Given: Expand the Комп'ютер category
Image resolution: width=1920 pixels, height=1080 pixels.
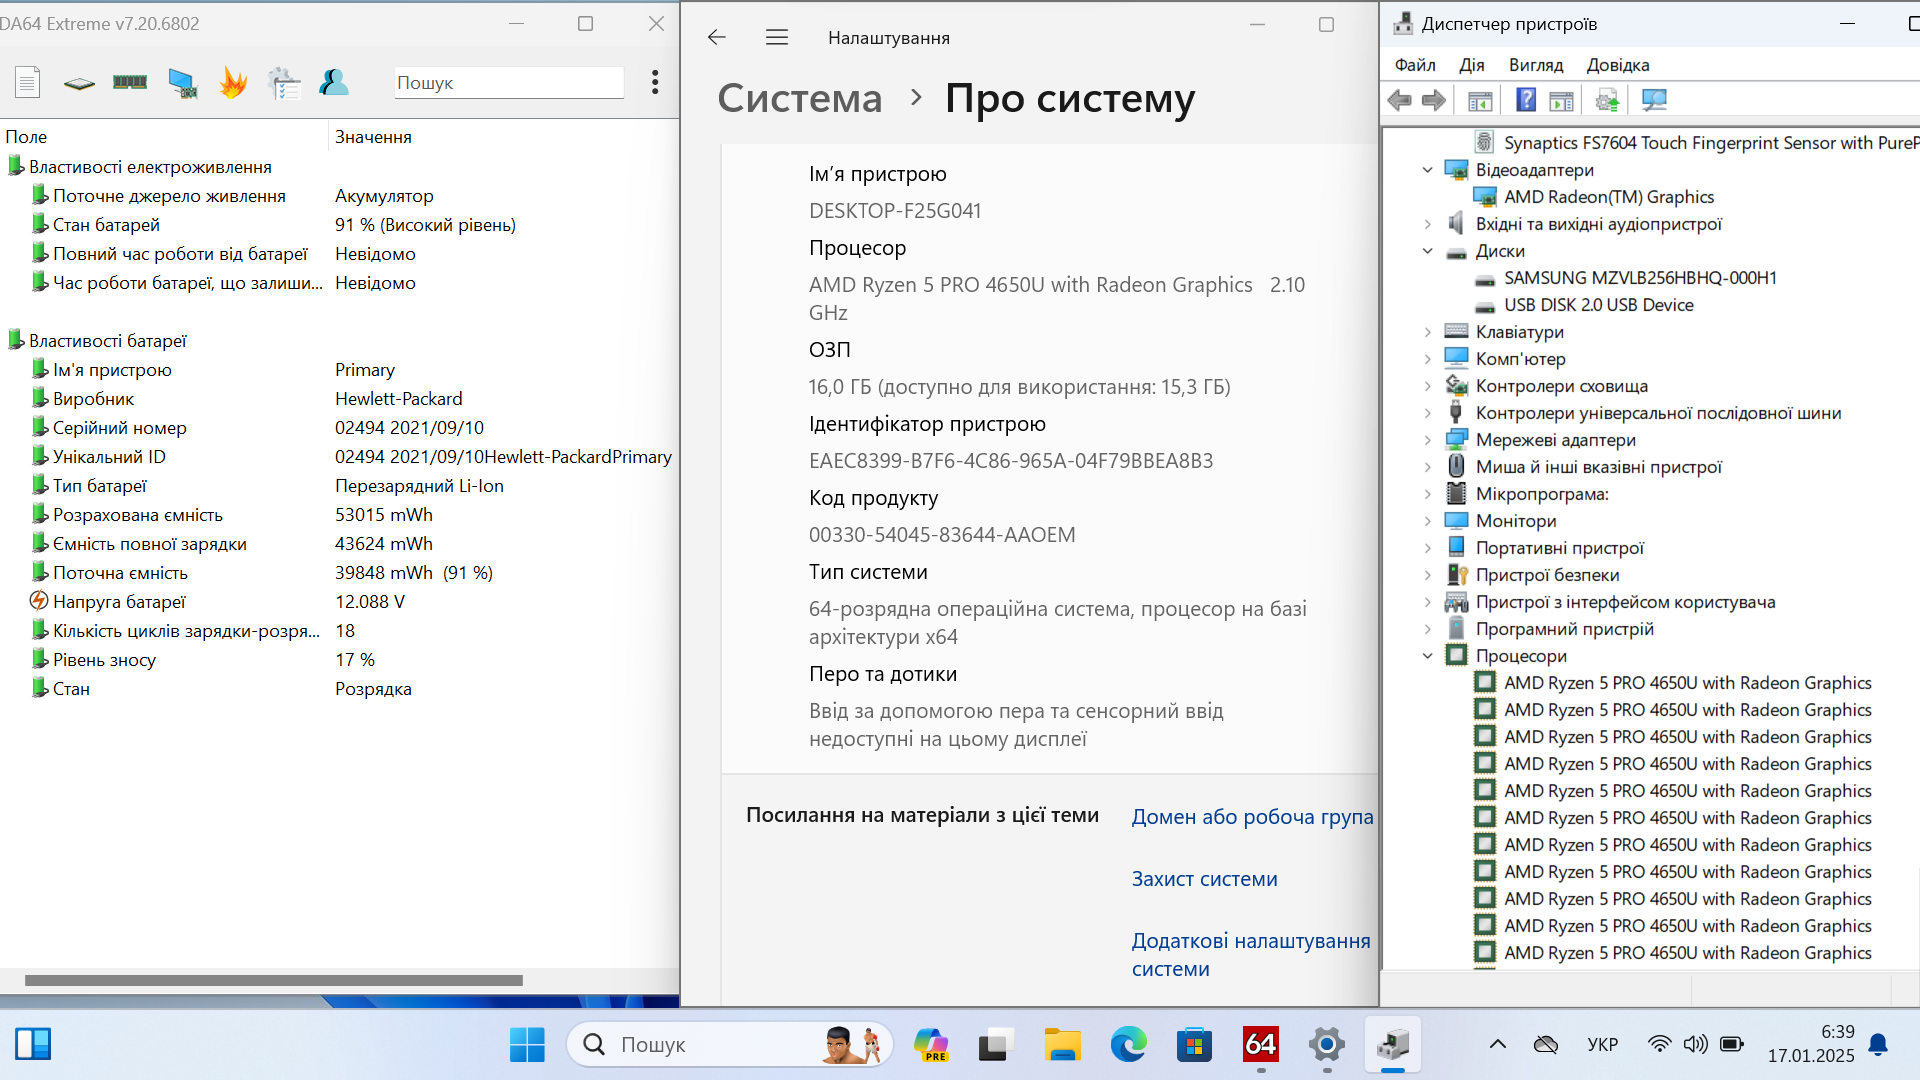Looking at the screenshot, I should click(x=1428, y=359).
